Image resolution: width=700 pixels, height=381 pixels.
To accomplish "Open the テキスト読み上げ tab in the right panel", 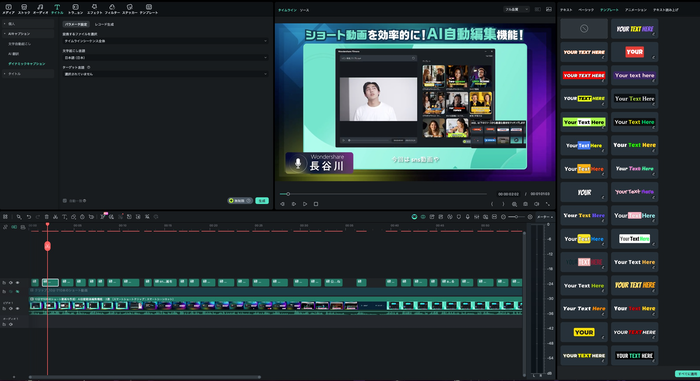I will click(666, 10).
